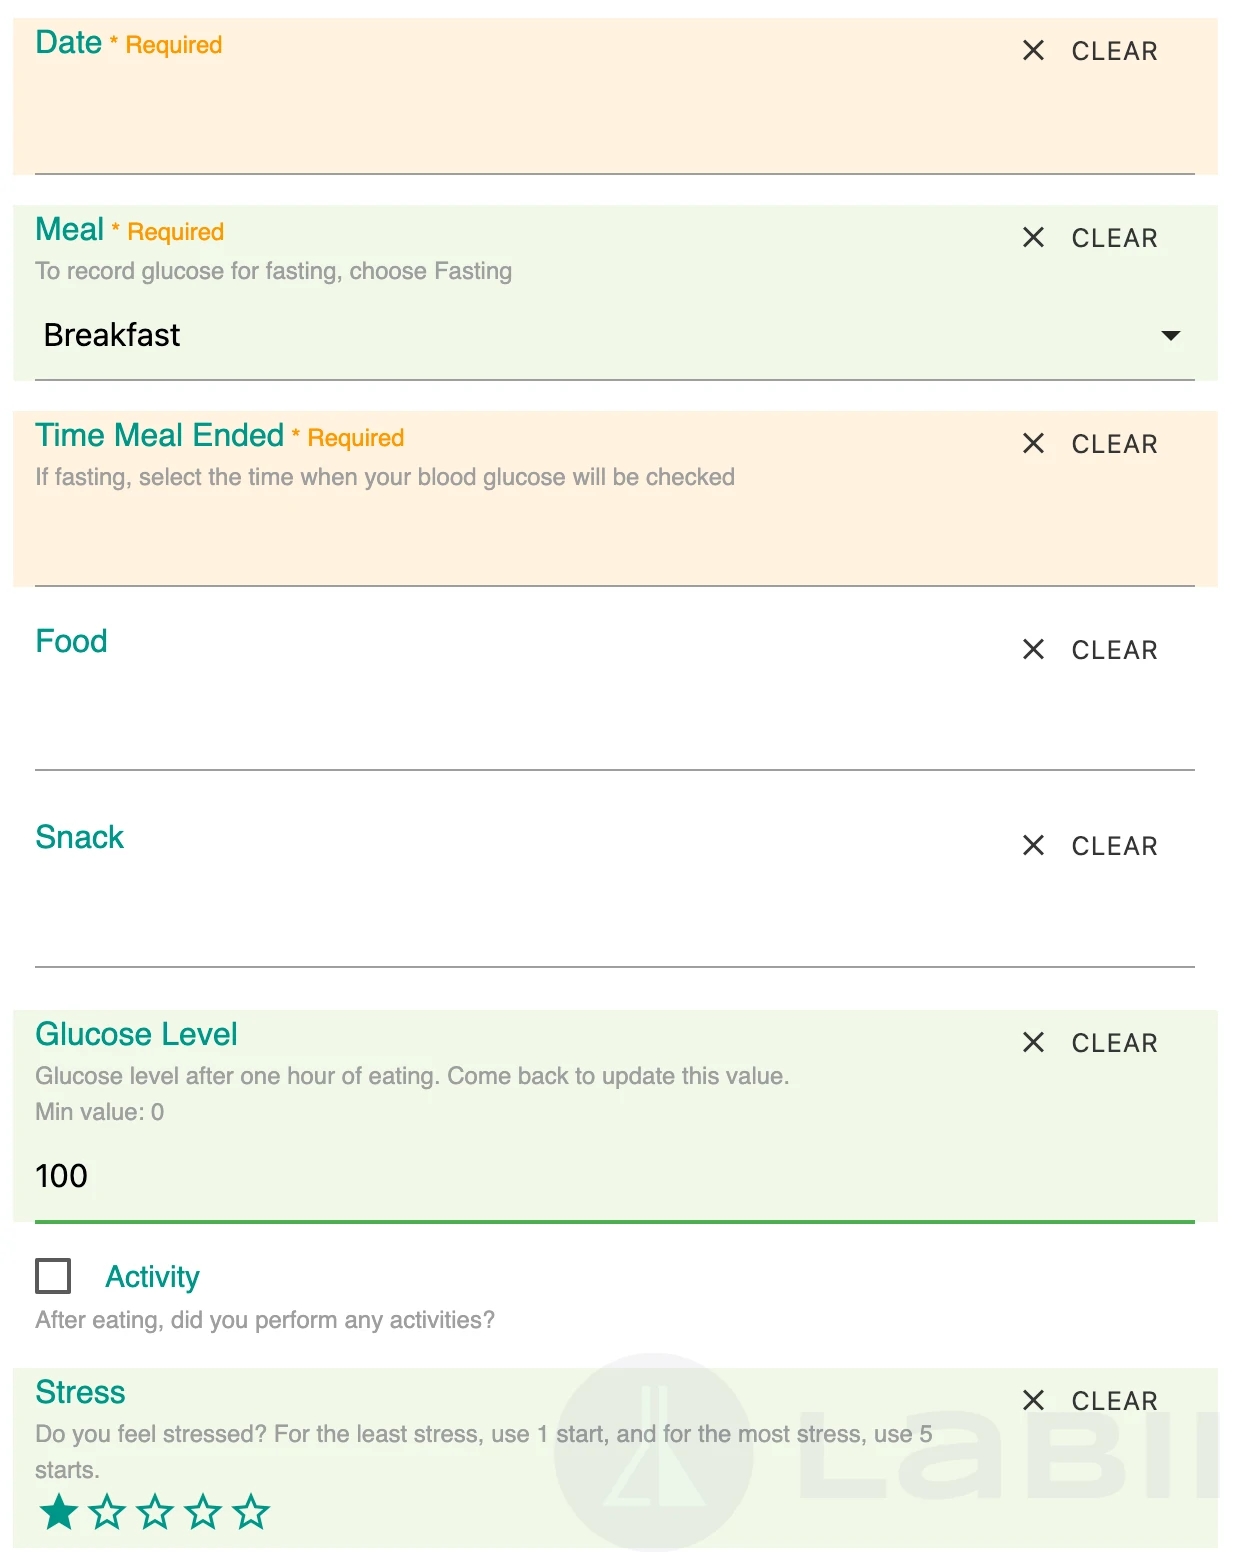This screenshot has width=1242, height=1562.
Task: Click the X icon in the Date field
Action: [x=1033, y=50]
